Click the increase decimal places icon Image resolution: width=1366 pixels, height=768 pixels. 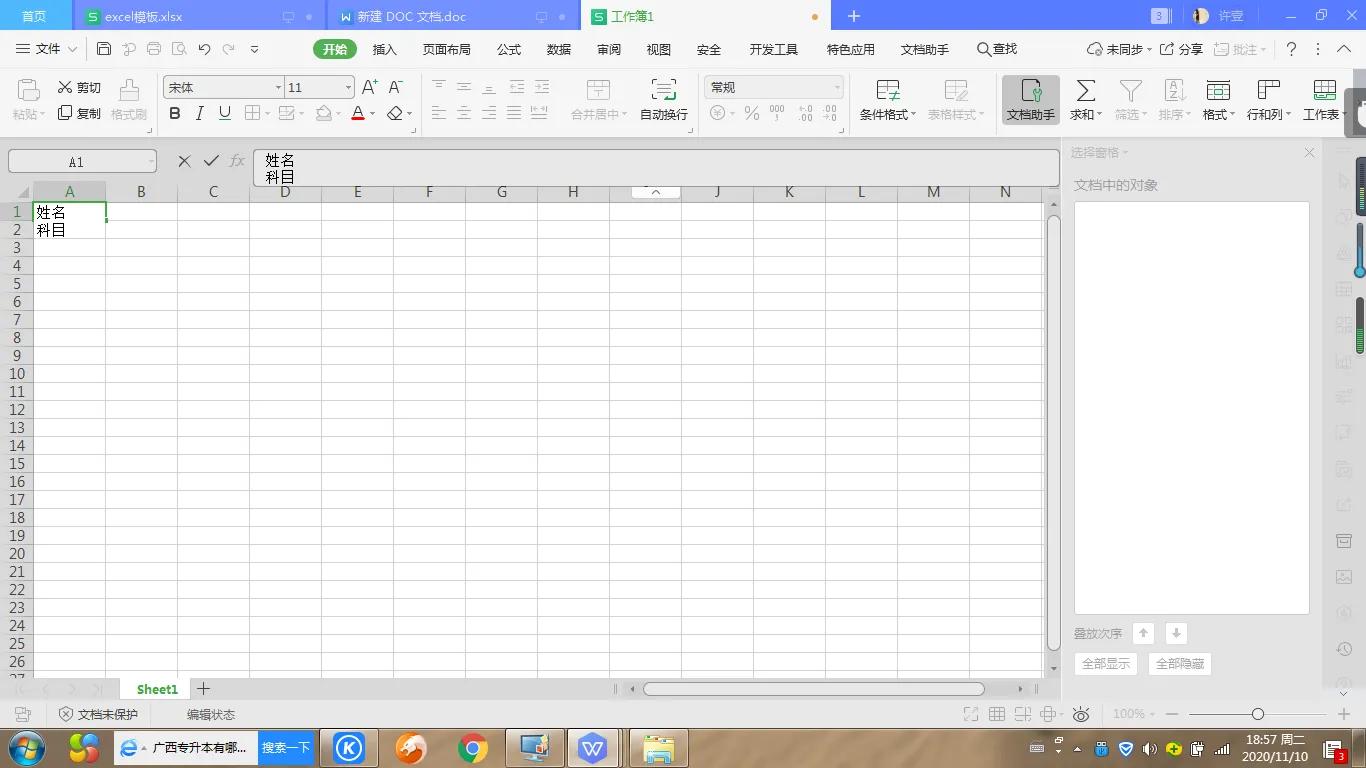[x=805, y=114]
